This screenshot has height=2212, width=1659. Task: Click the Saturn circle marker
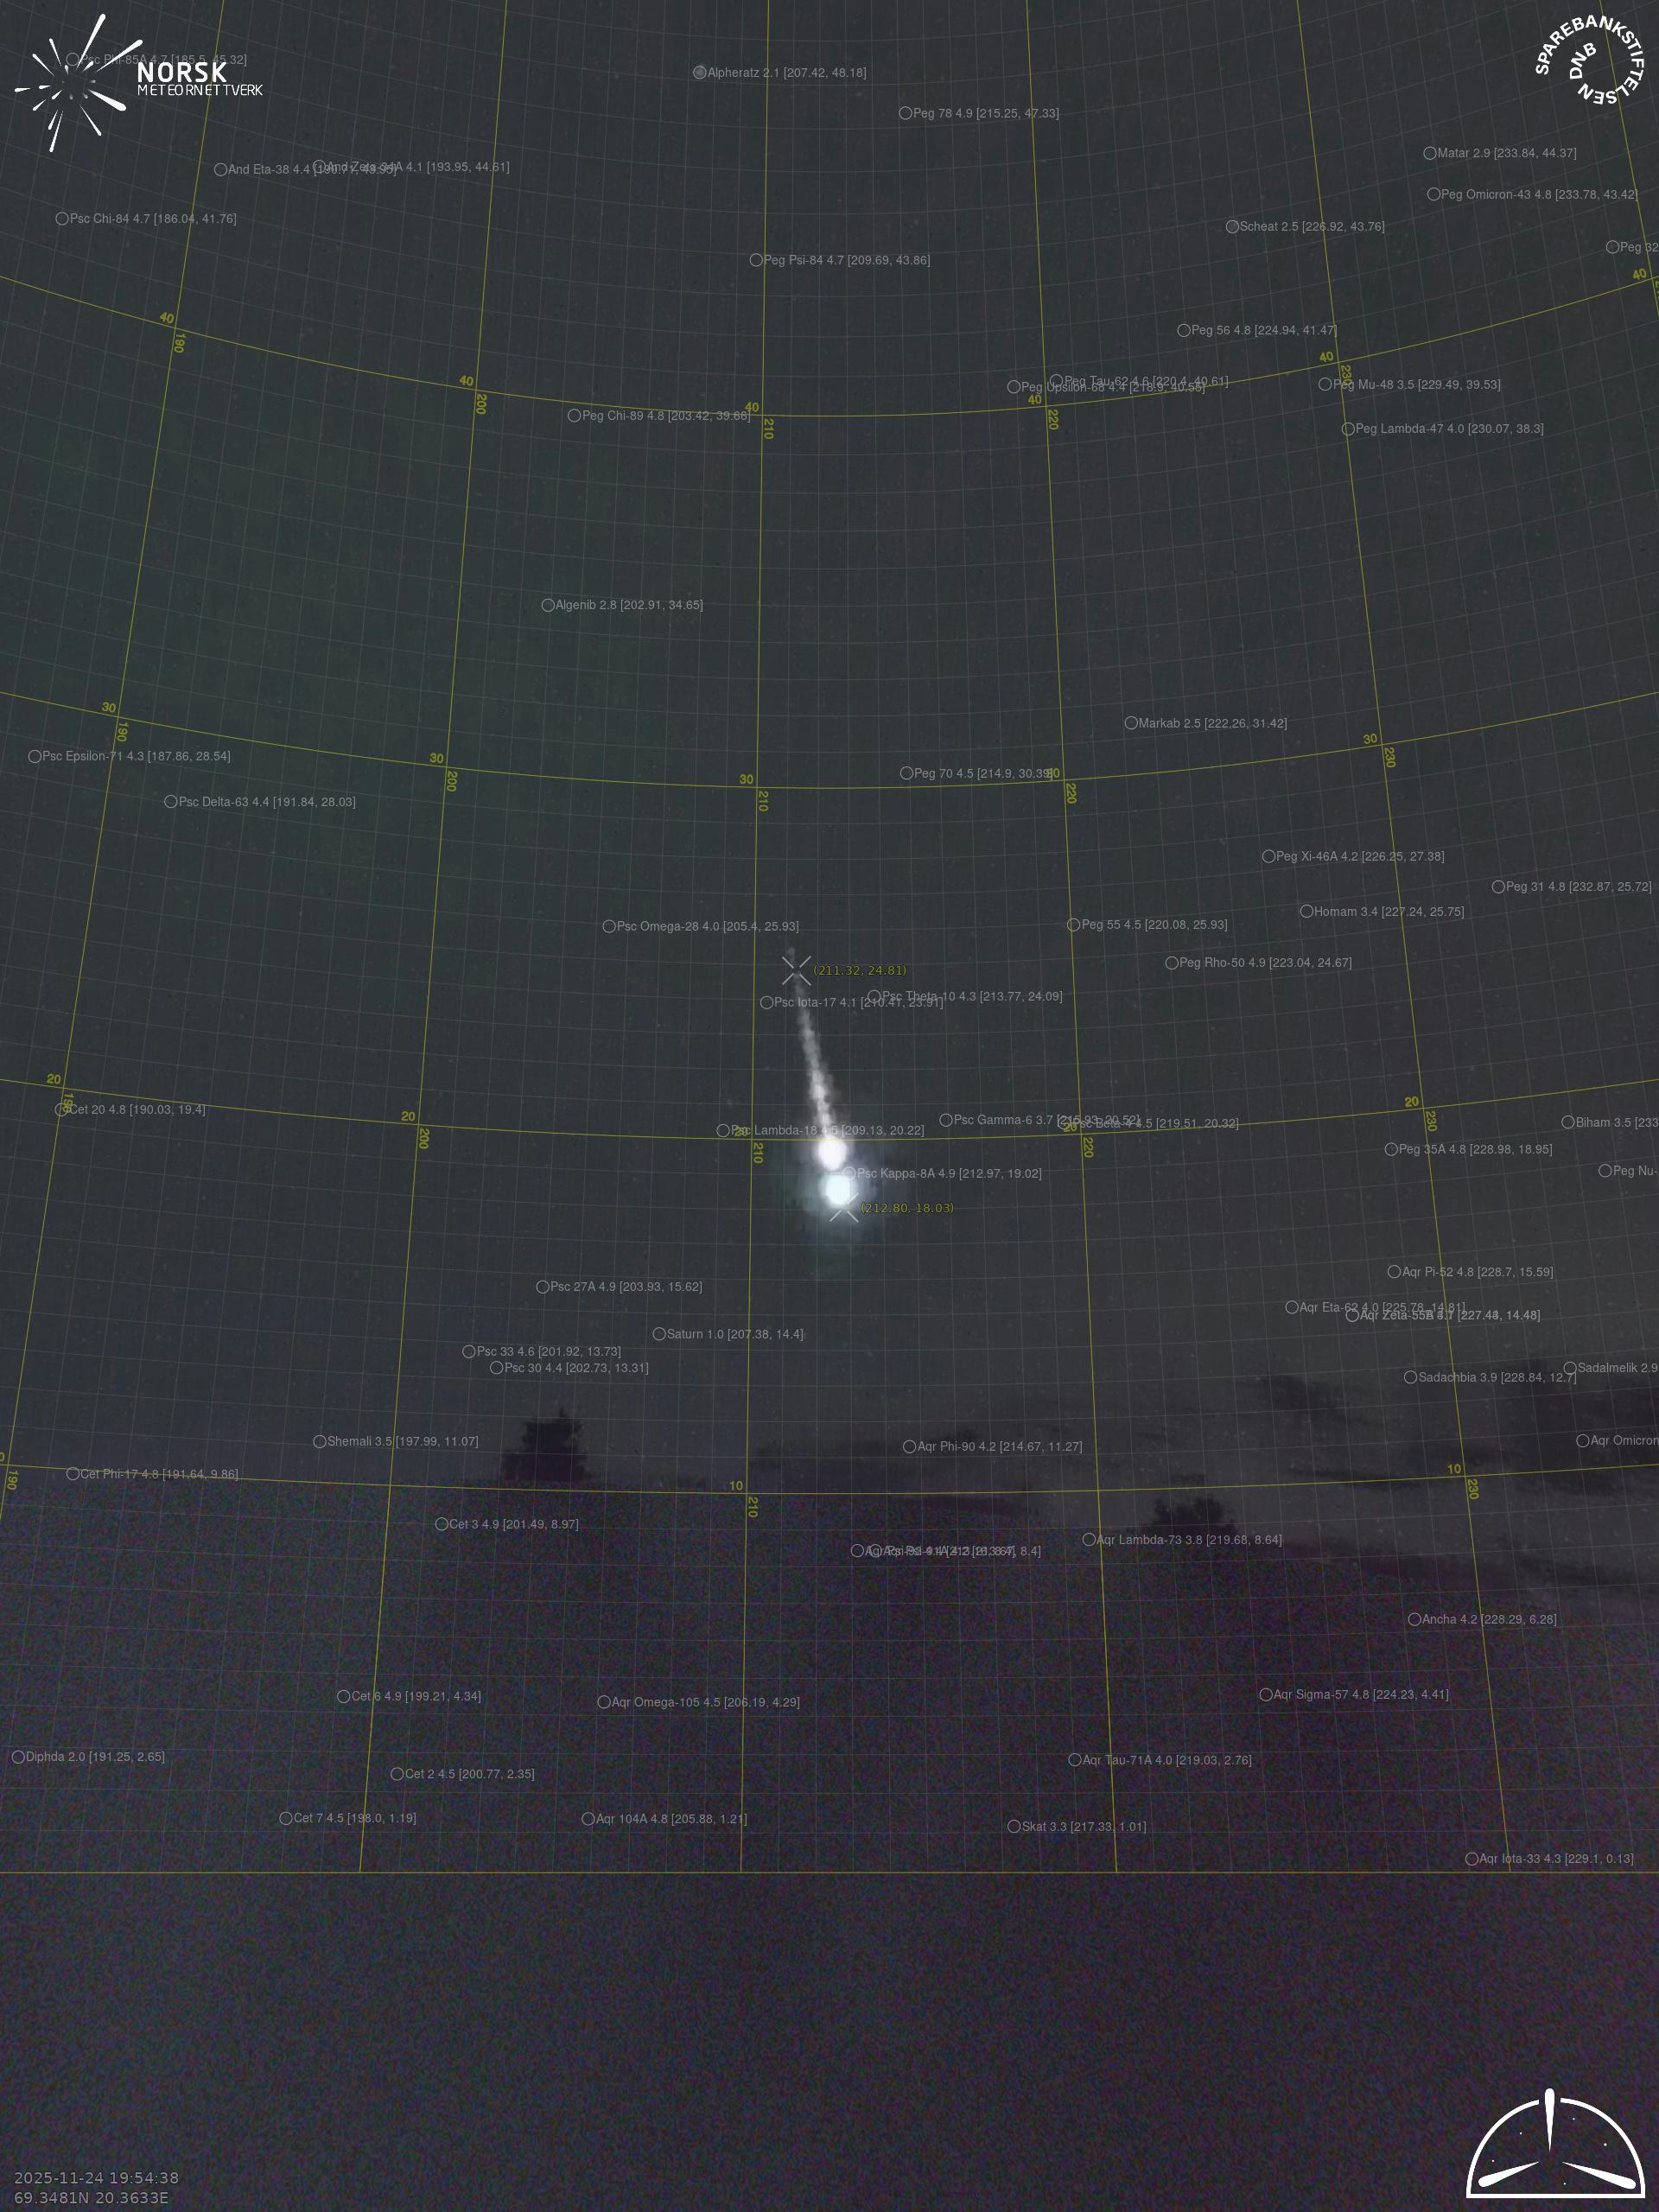[x=659, y=1333]
